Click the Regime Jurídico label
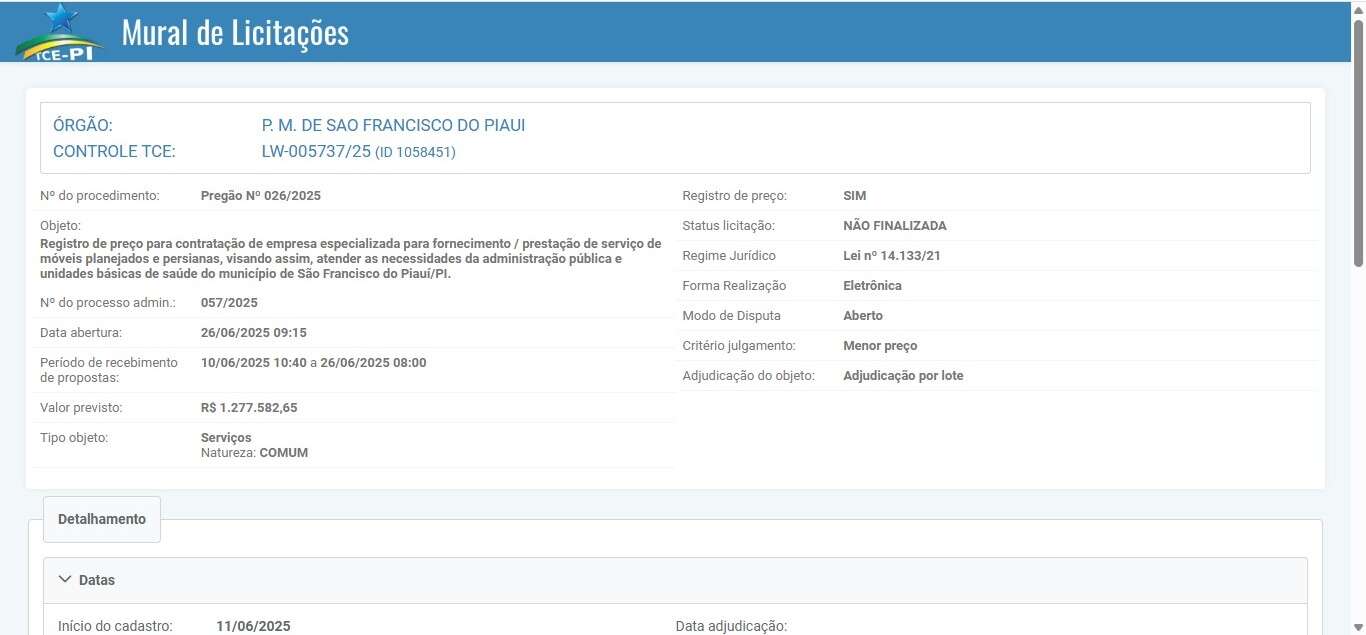This screenshot has width=1366, height=635. tap(729, 256)
